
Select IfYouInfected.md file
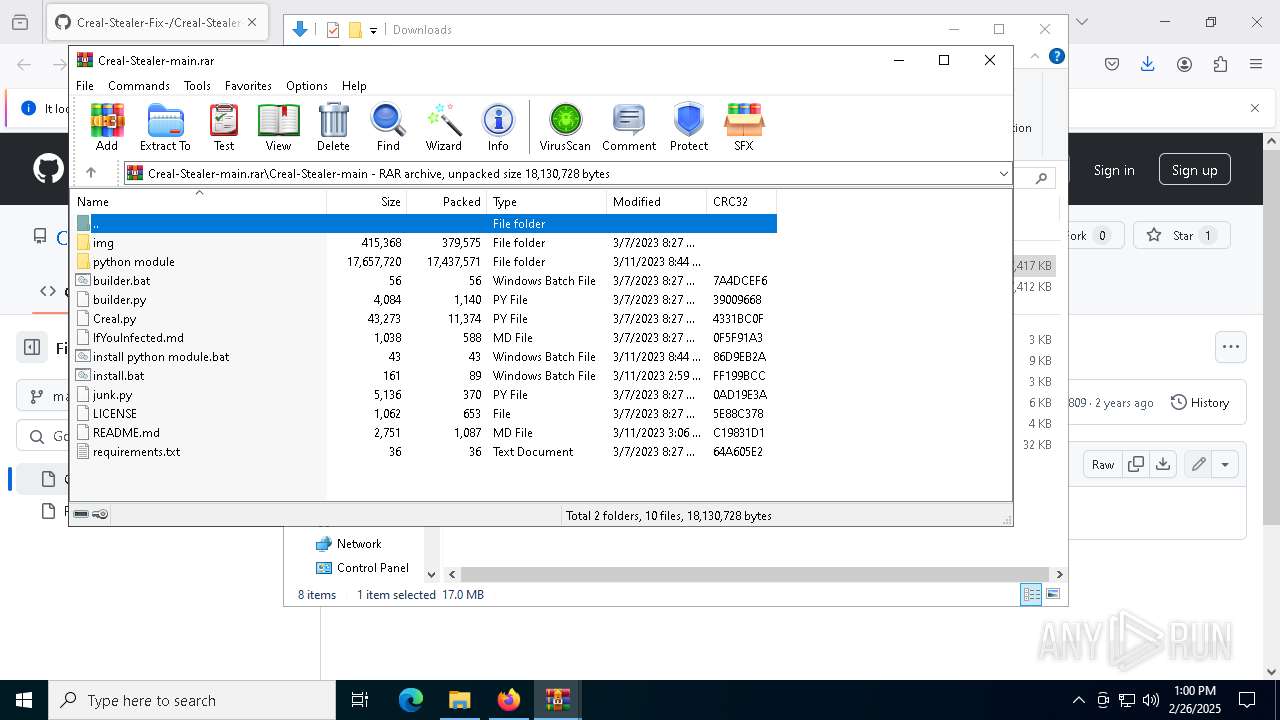coord(425,338)
